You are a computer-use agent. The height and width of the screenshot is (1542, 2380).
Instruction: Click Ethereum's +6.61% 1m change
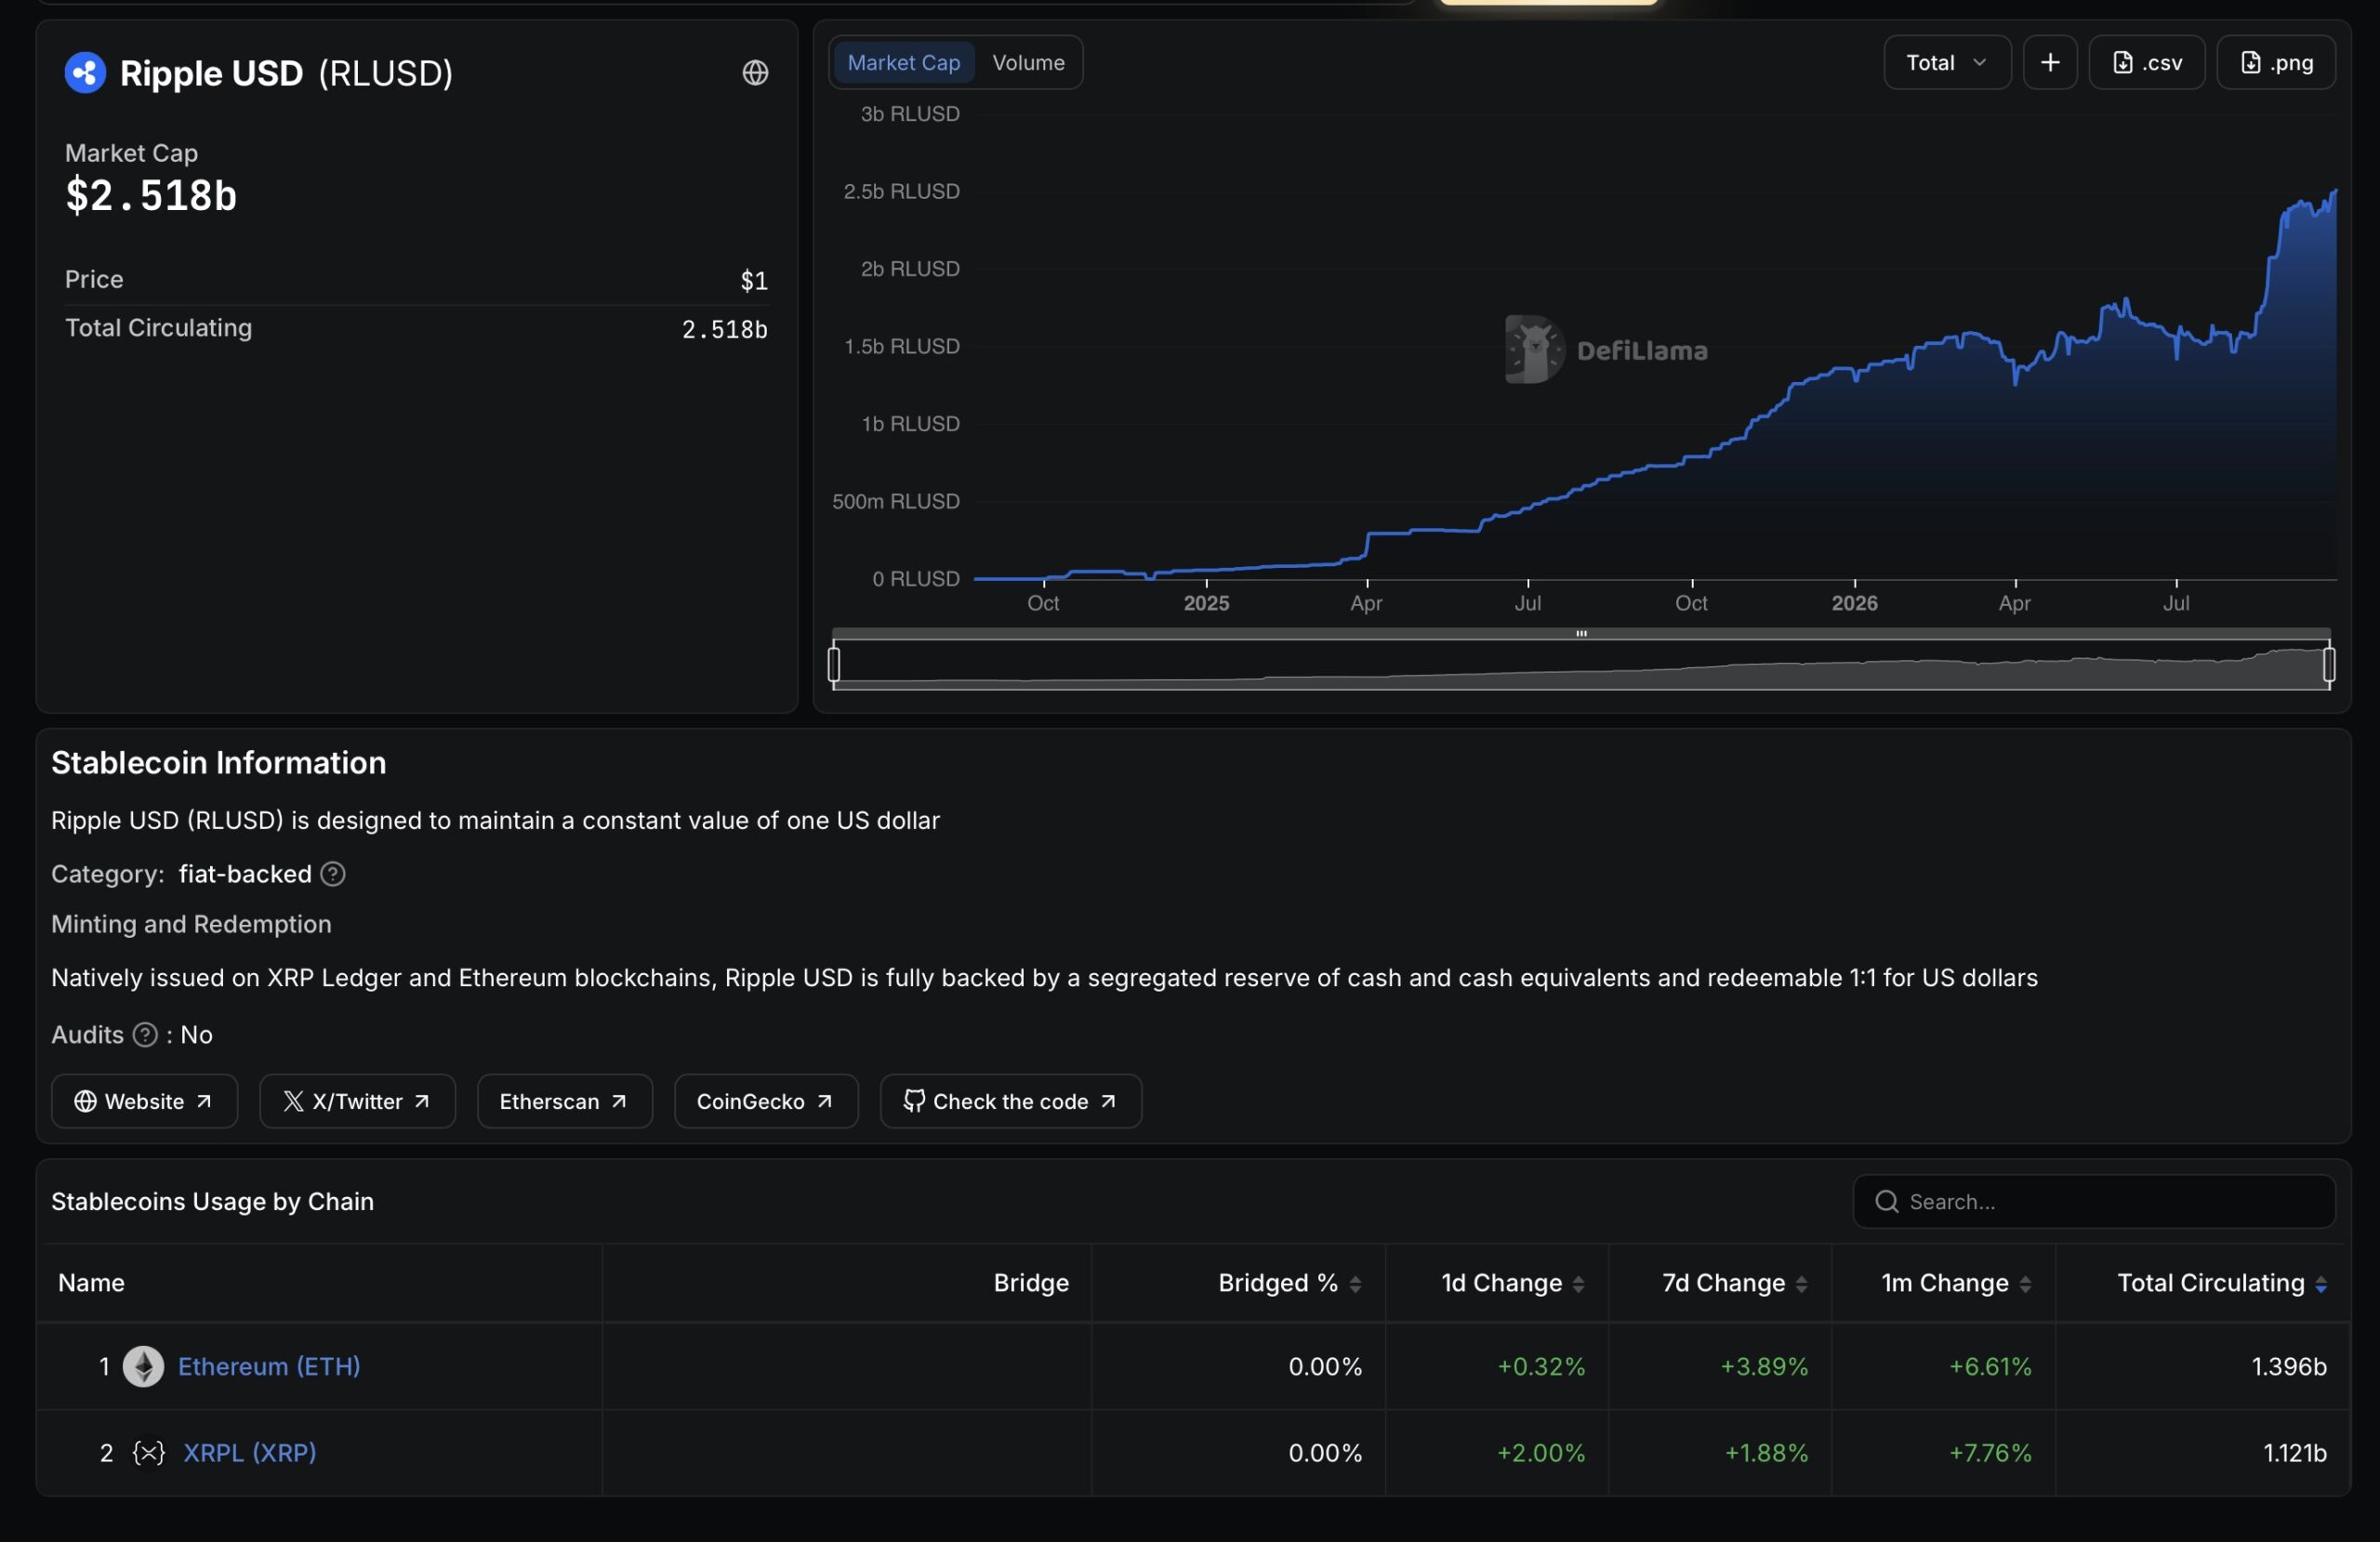point(1990,1366)
